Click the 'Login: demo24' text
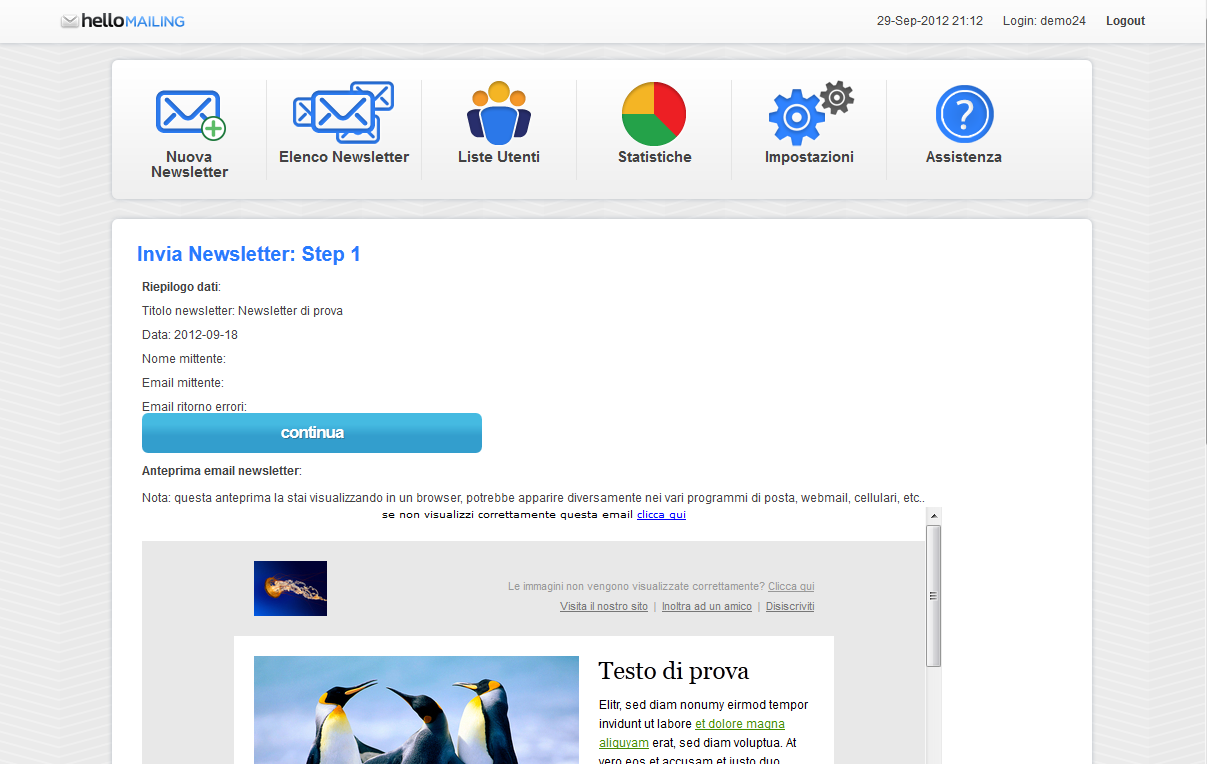The width and height of the screenshot is (1207, 764). [1044, 21]
